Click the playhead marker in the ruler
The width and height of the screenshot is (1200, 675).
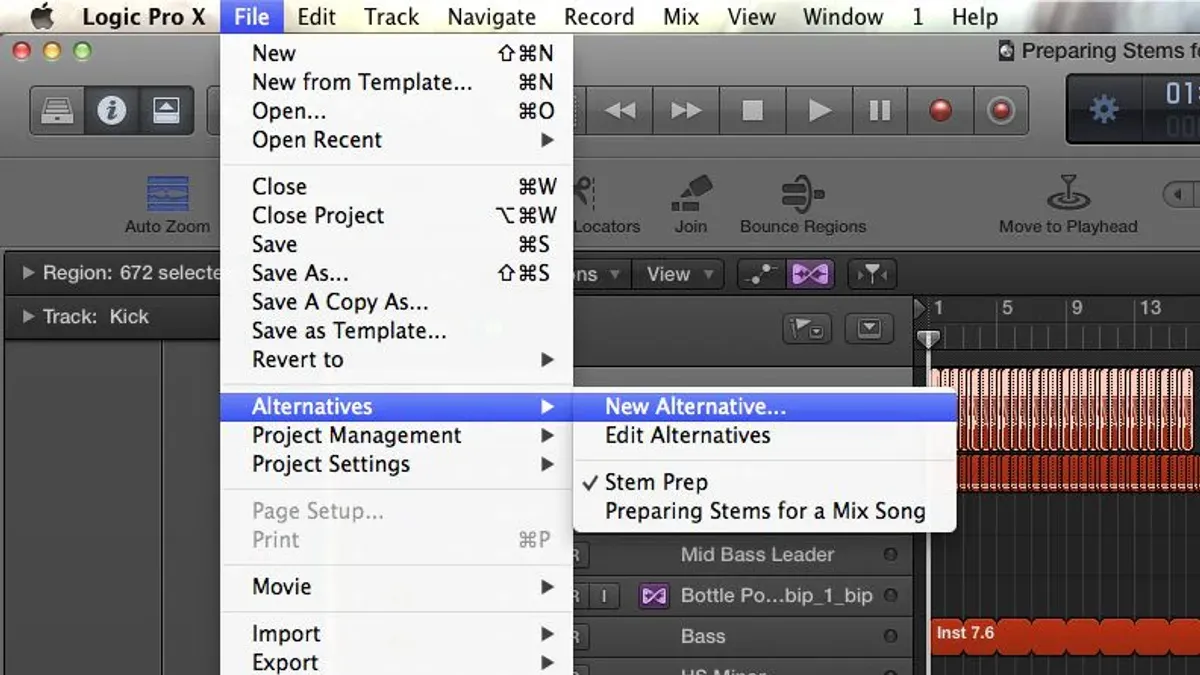point(929,340)
